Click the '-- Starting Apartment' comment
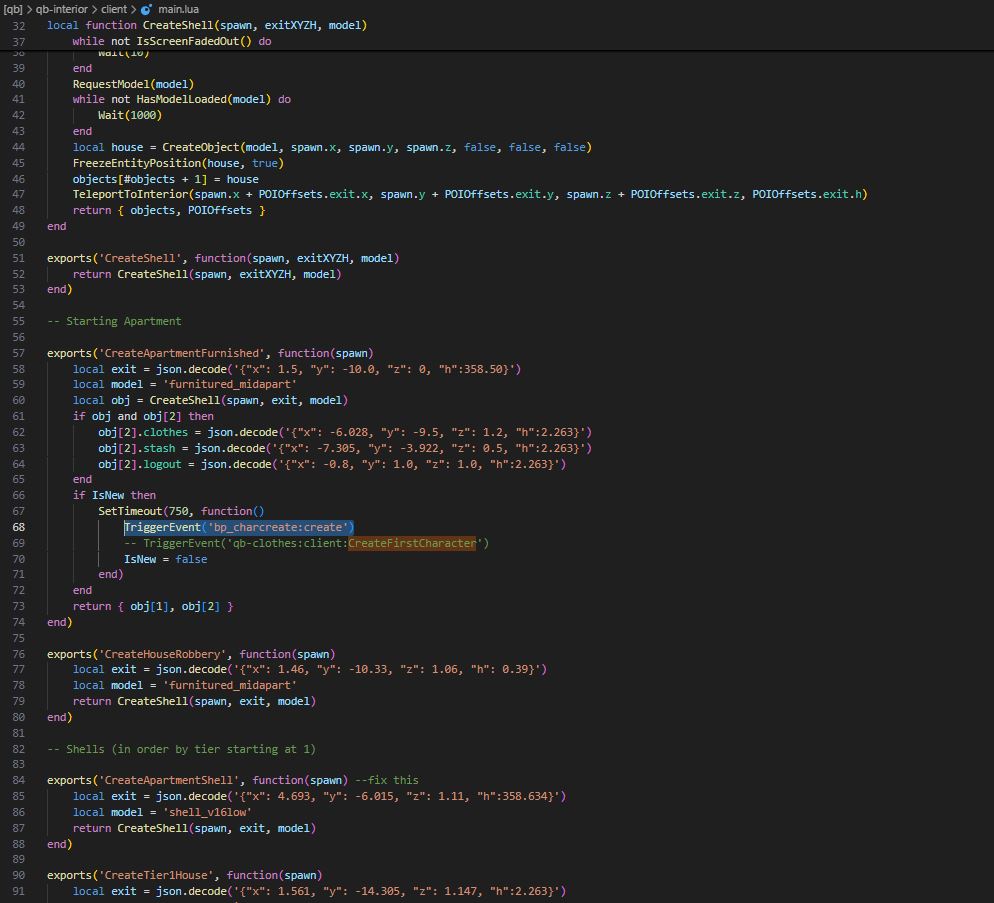The height and width of the screenshot is (903, 994). (114, 321)
